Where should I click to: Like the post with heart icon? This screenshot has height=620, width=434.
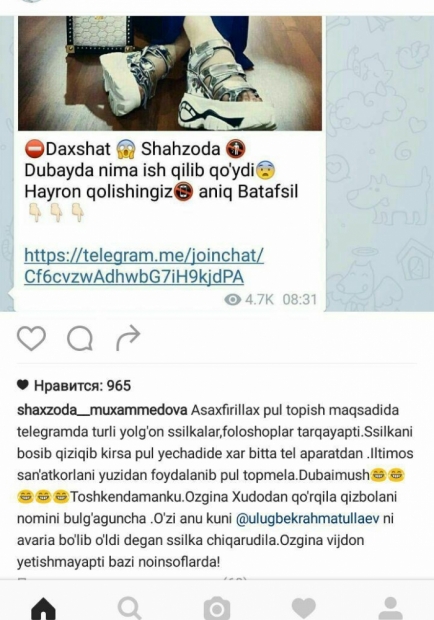[x=31, y=339]
